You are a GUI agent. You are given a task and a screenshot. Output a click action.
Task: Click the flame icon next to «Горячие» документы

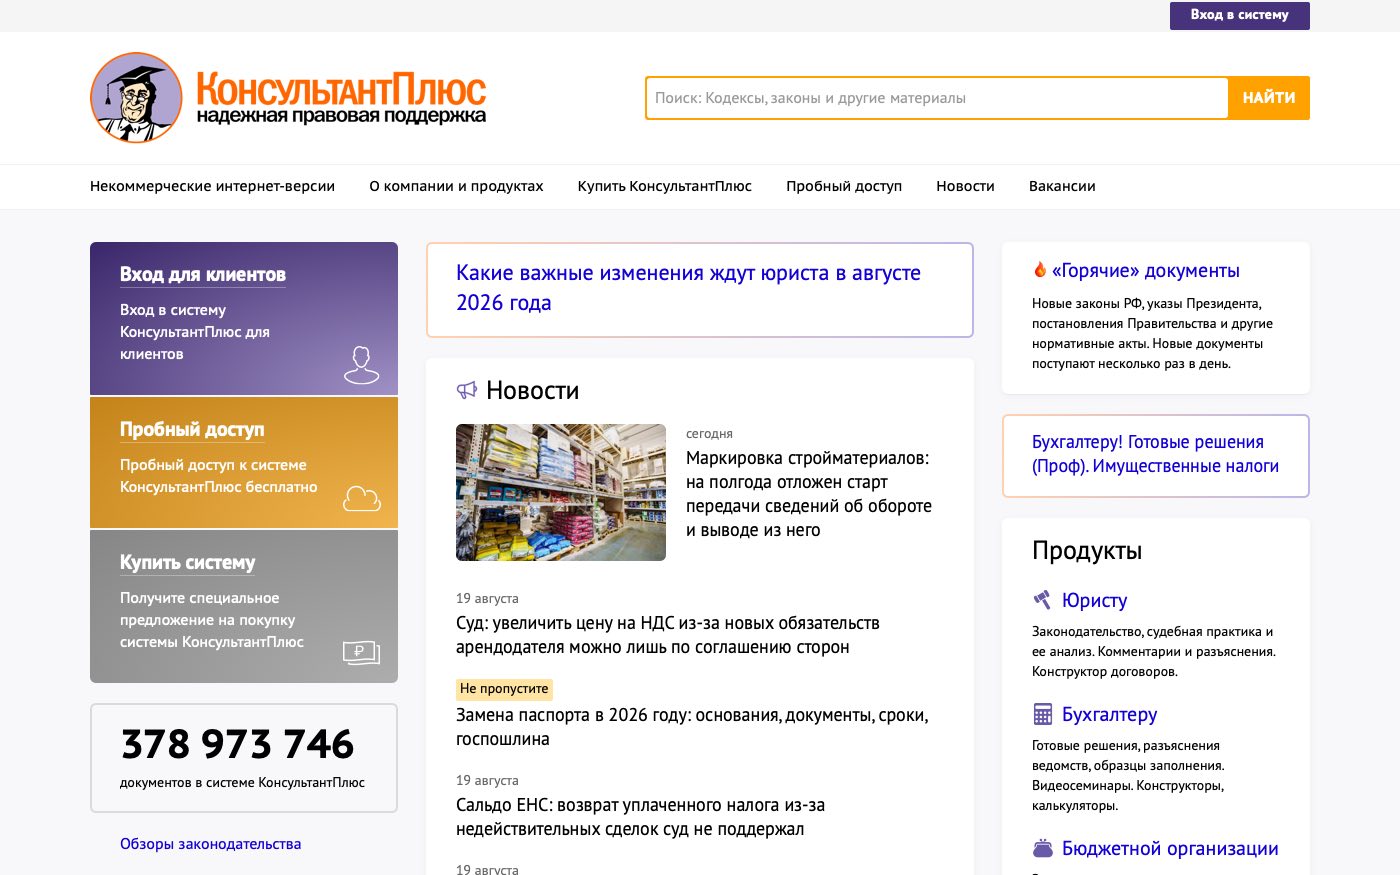(1040, 270)
